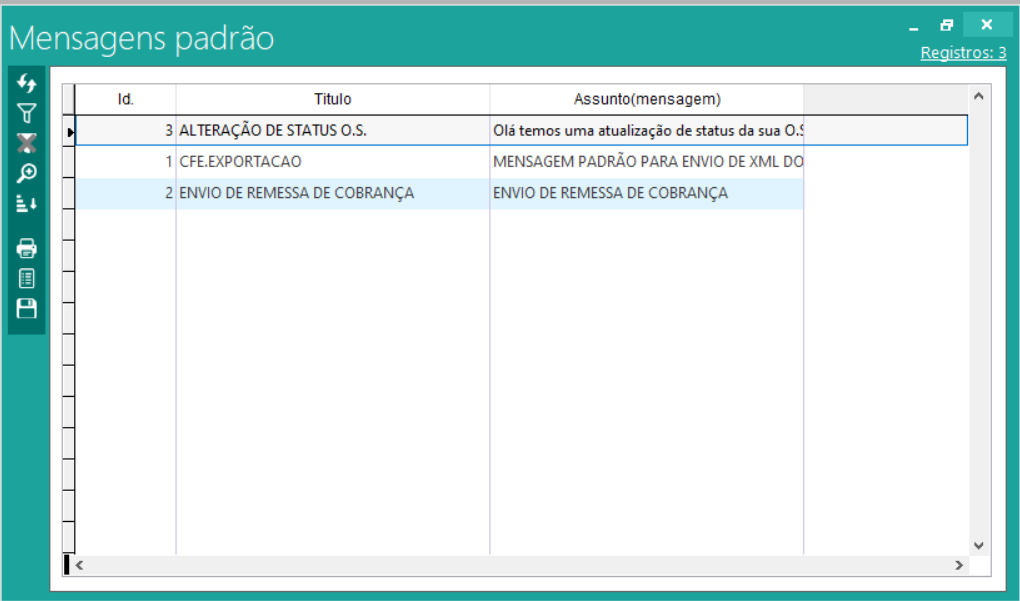Click the sort order icon
This screenshot has height=601, width=1020.
tap(27, 204)
